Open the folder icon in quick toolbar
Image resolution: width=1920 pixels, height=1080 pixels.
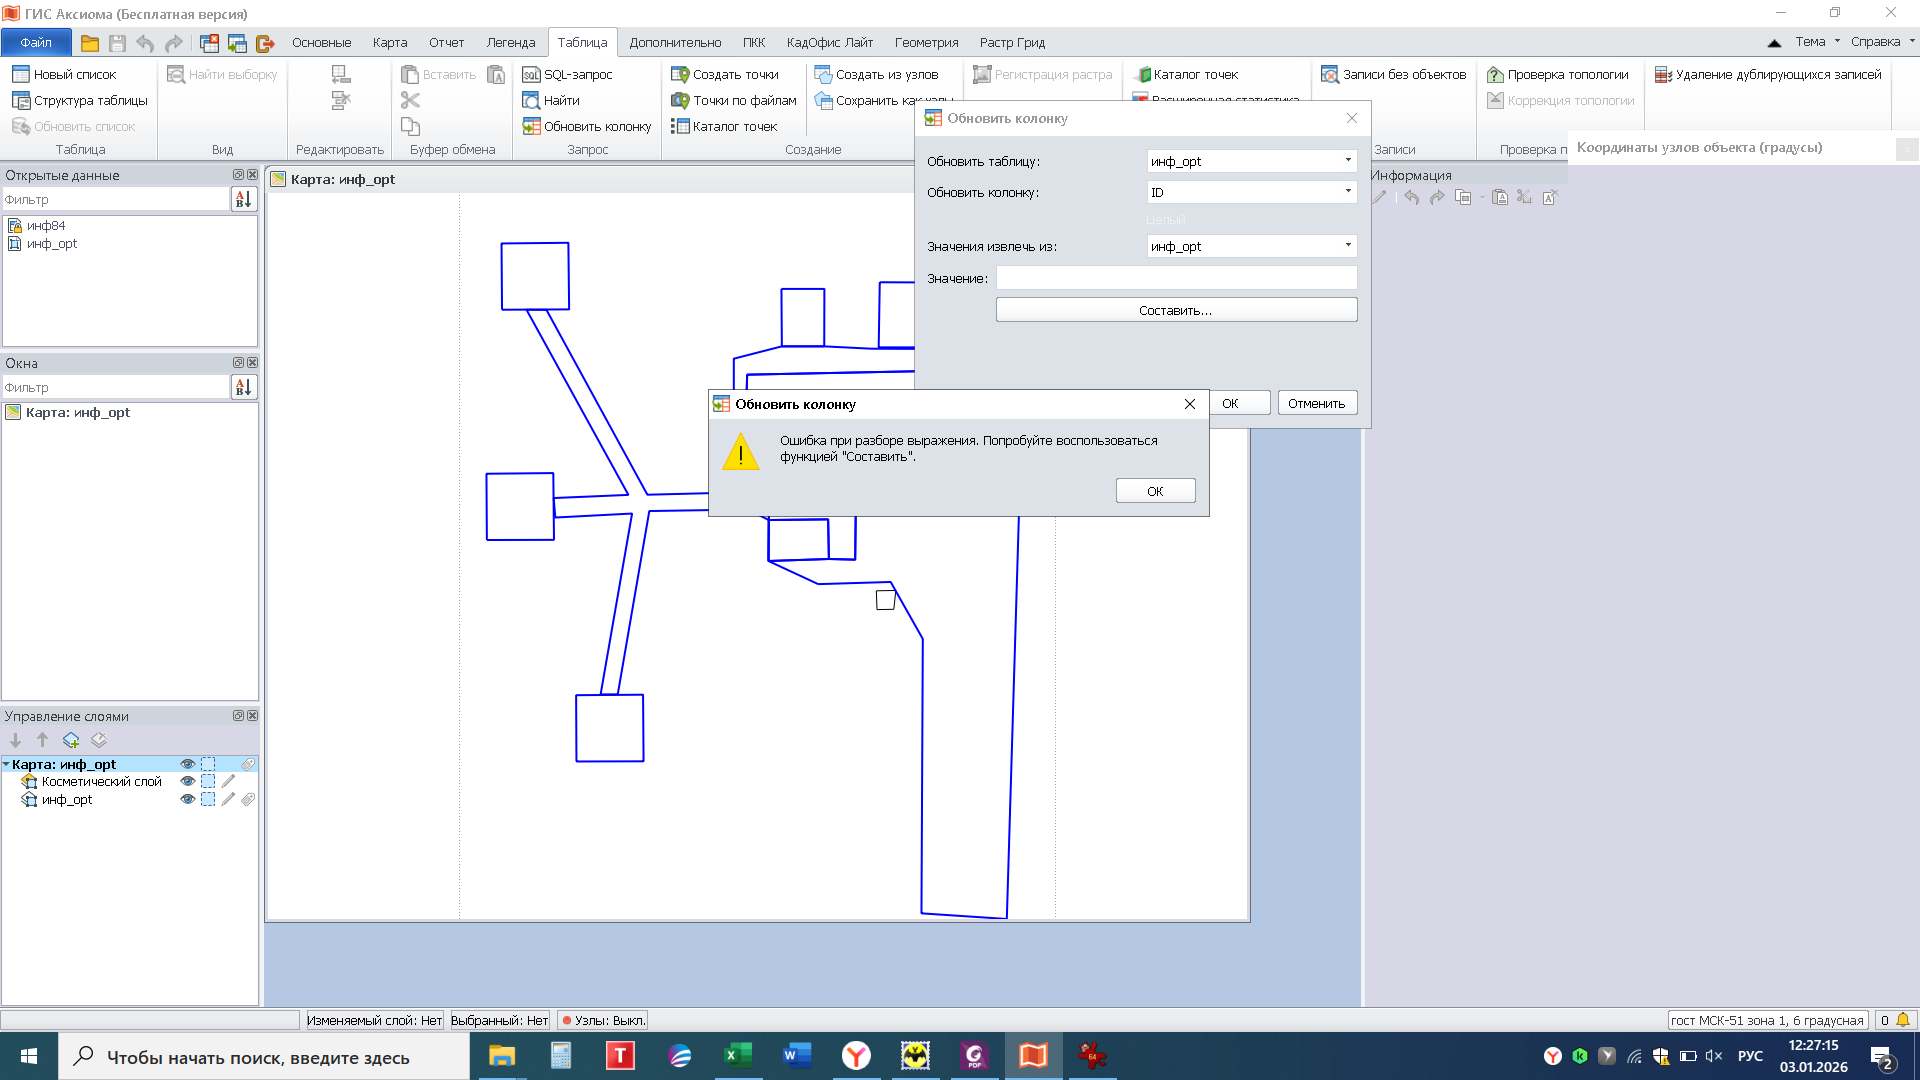click(x=90, y=43)
